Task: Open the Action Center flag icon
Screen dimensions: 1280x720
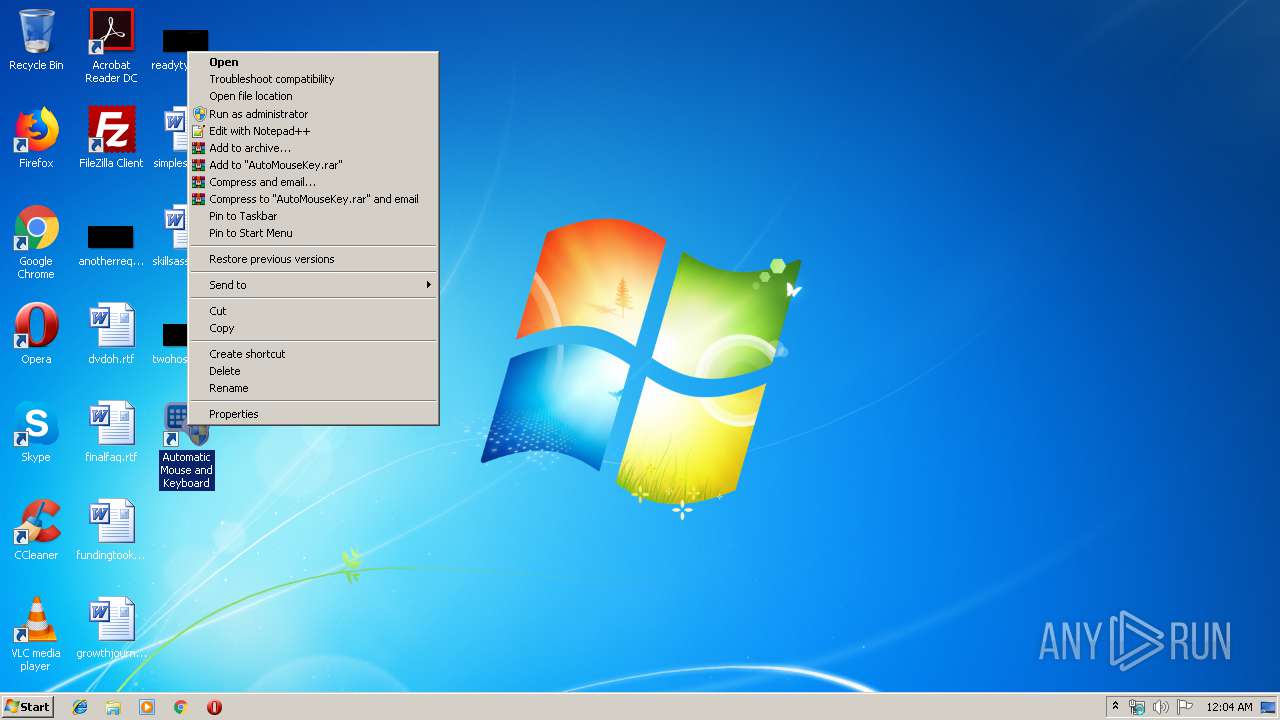Action: (x=1184, y=707)
